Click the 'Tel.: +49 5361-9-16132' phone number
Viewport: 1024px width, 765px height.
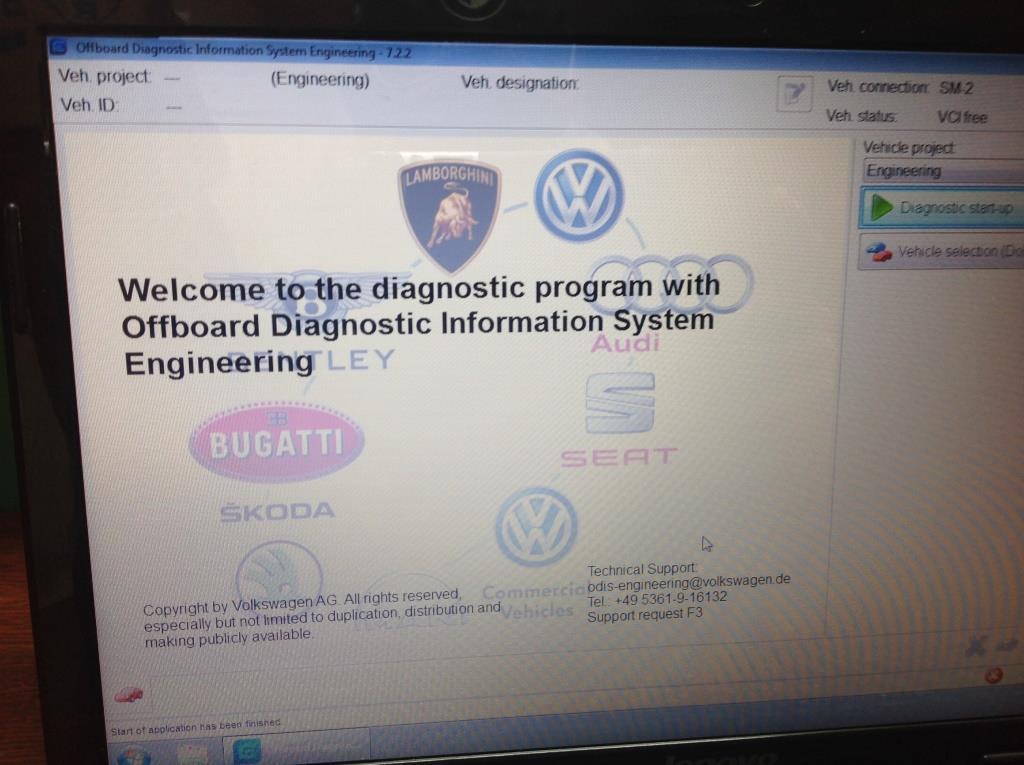pos(657,599)
